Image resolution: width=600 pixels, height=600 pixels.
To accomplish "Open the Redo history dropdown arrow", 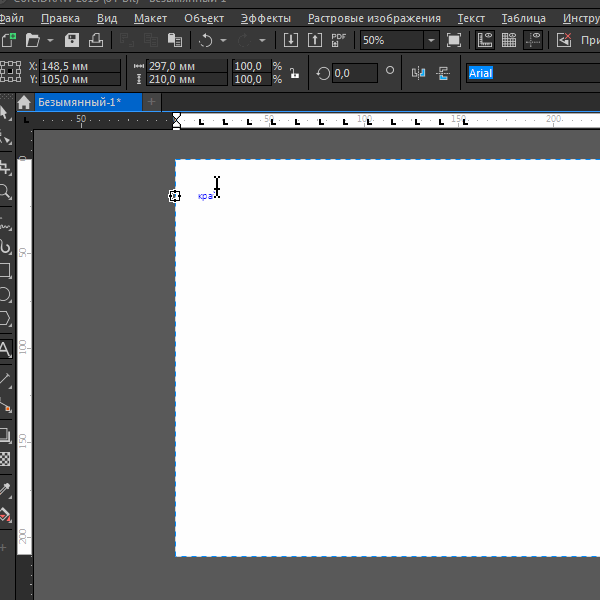I will pos(262,40).
